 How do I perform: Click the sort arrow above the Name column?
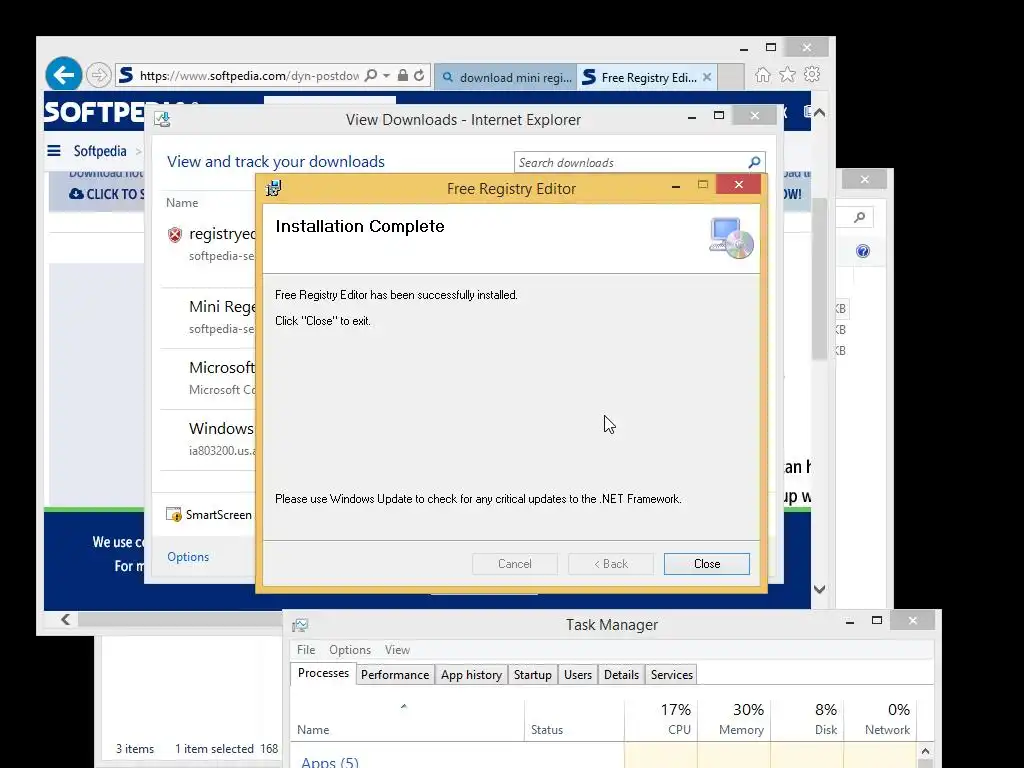click(404, 706)
